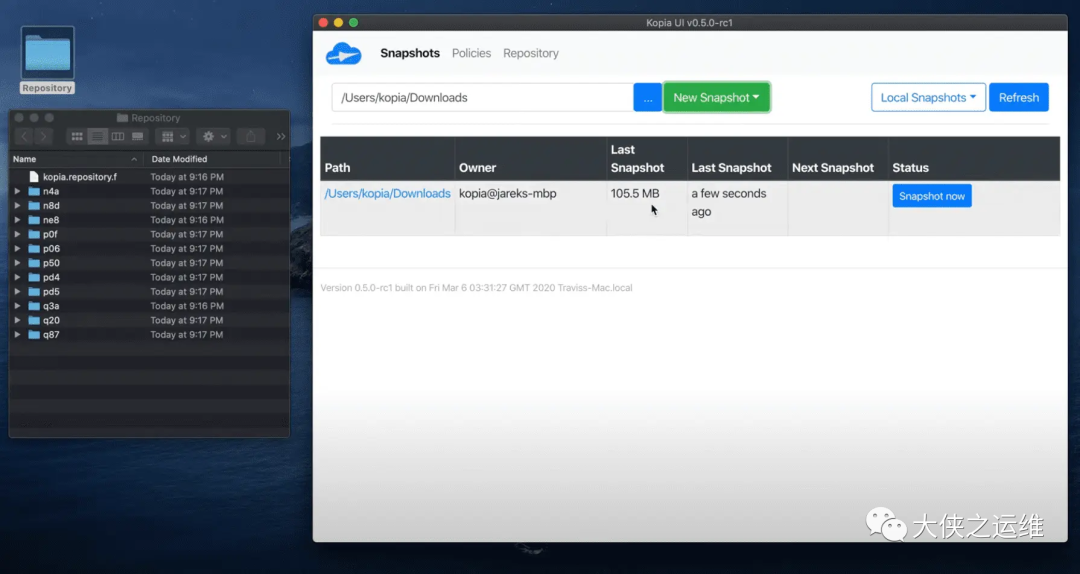Select gallery view in Finder Repository window
This screenshot has height=574, width=1080.
(x=138, y=136)
